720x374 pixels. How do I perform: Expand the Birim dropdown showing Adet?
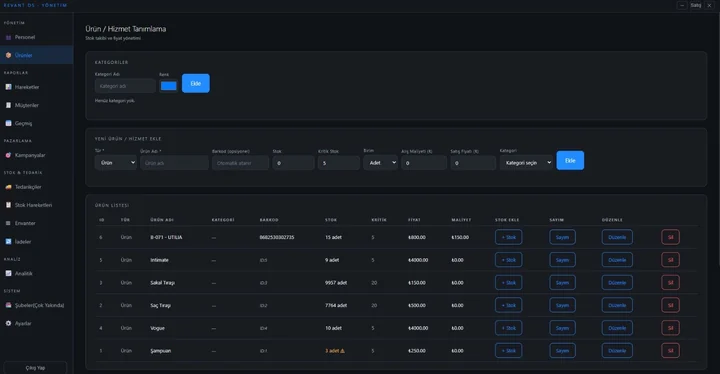pyautogui.click(x=380, y=163)
